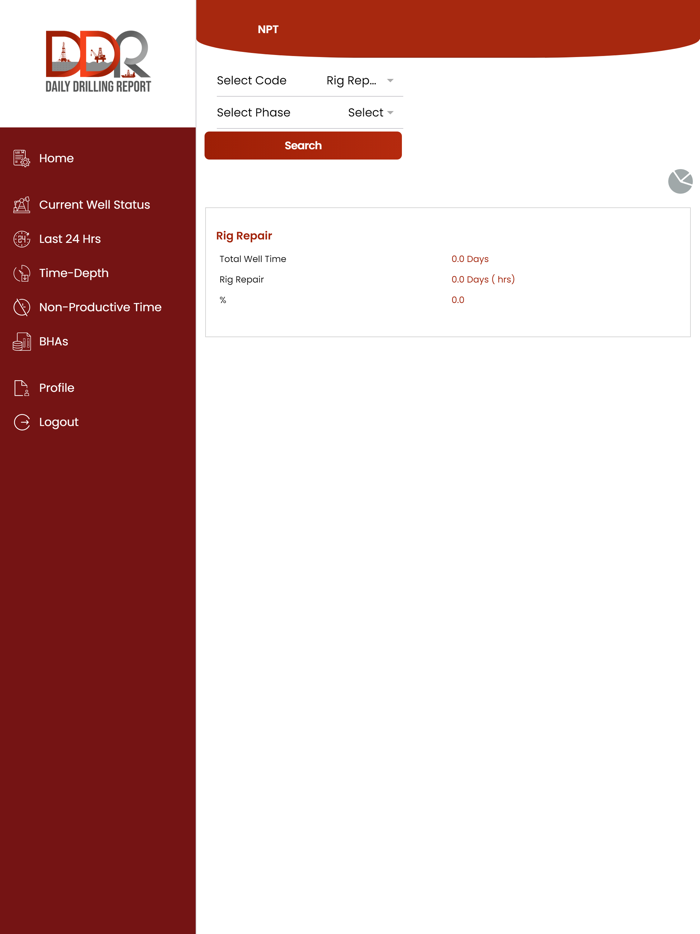The image size is (700, 934).
Task: Click the percentage 0.0 value
Action: (x=458, y=300)
